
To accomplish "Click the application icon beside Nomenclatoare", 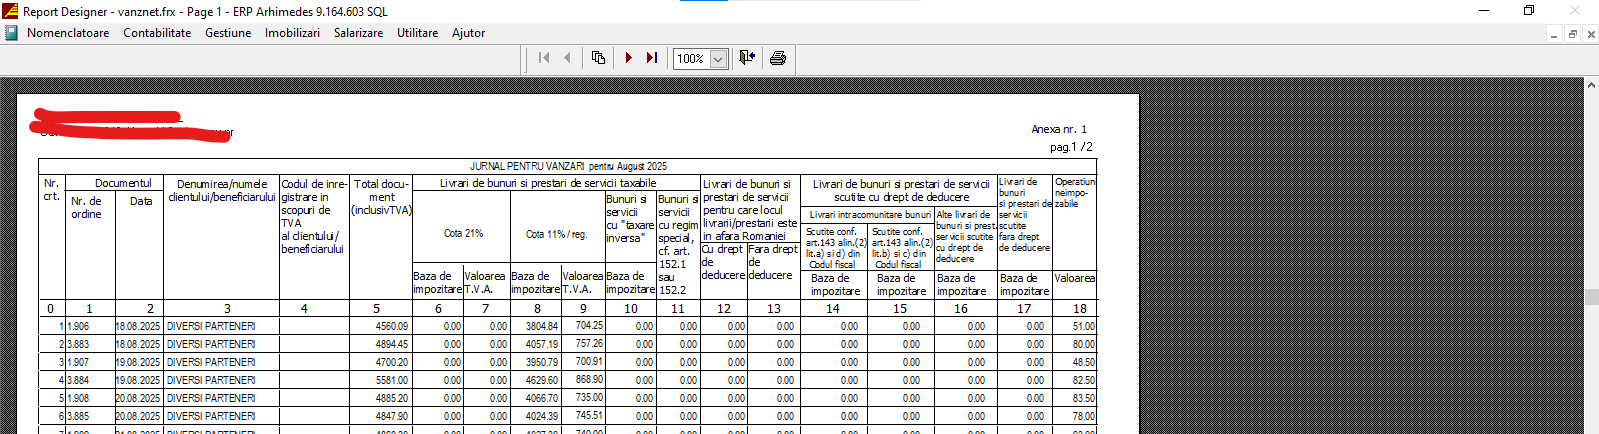I will [x=11, y=33].
